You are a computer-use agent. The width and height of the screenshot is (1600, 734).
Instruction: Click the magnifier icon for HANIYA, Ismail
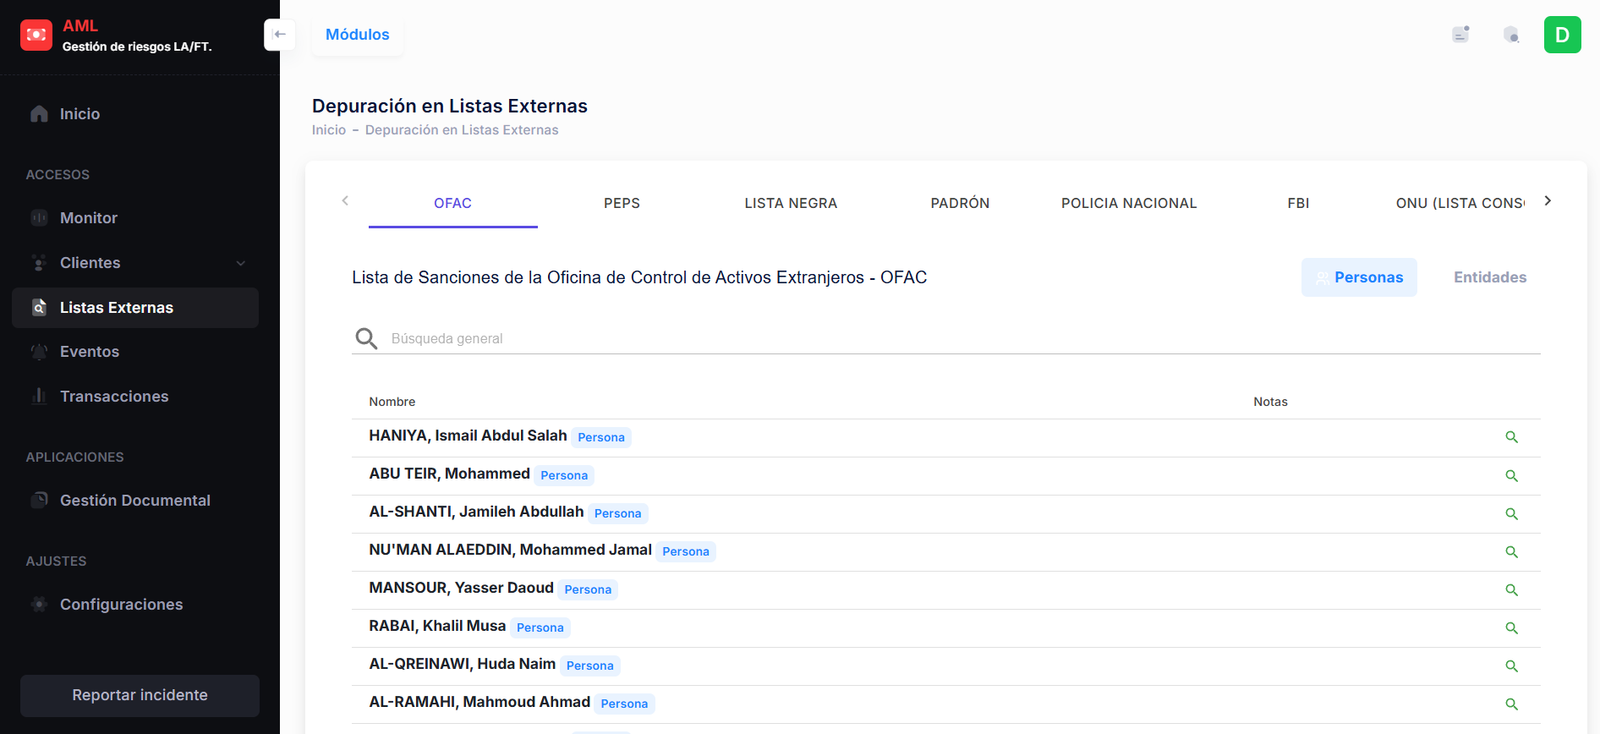click(x=1511, y=437)
